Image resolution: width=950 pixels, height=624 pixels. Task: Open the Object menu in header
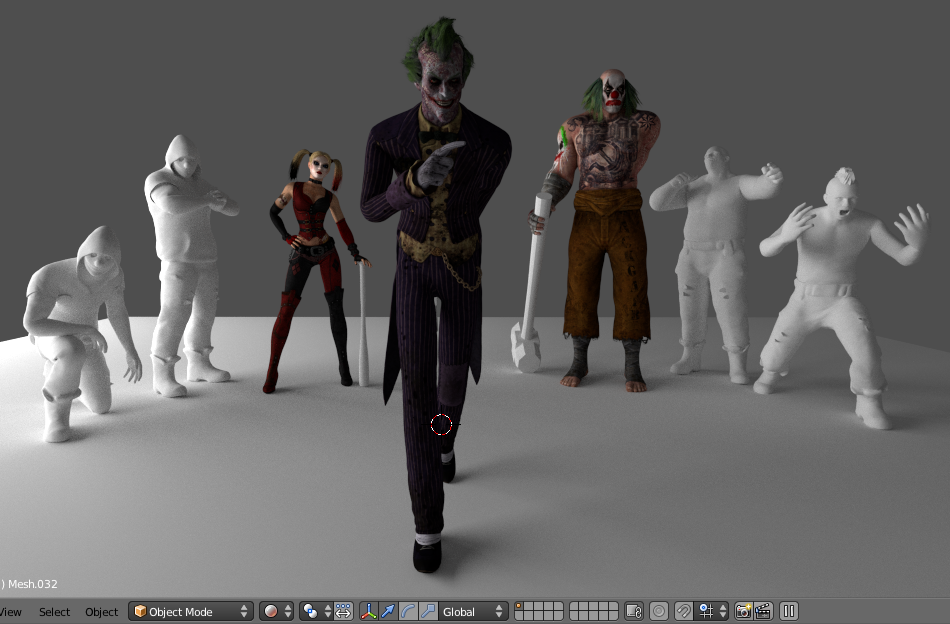tap(101, 611)
